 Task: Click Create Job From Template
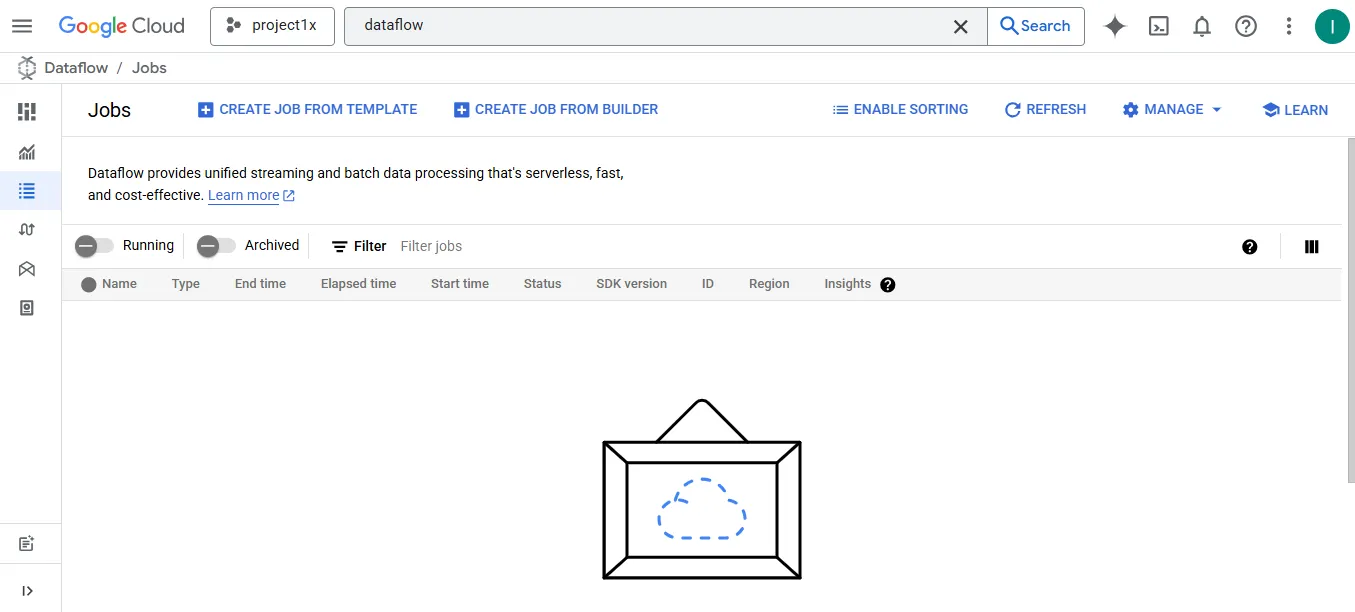coord(307,110)
